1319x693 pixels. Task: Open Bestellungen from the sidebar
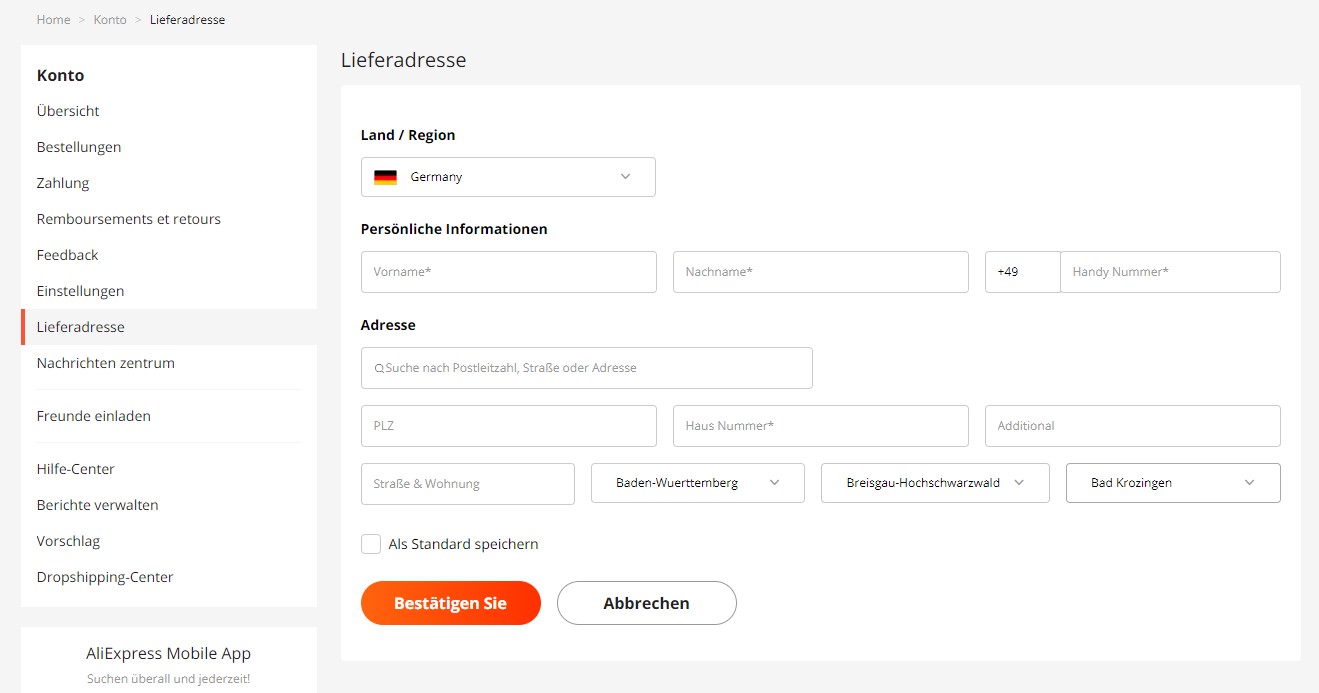pos(78,146)
